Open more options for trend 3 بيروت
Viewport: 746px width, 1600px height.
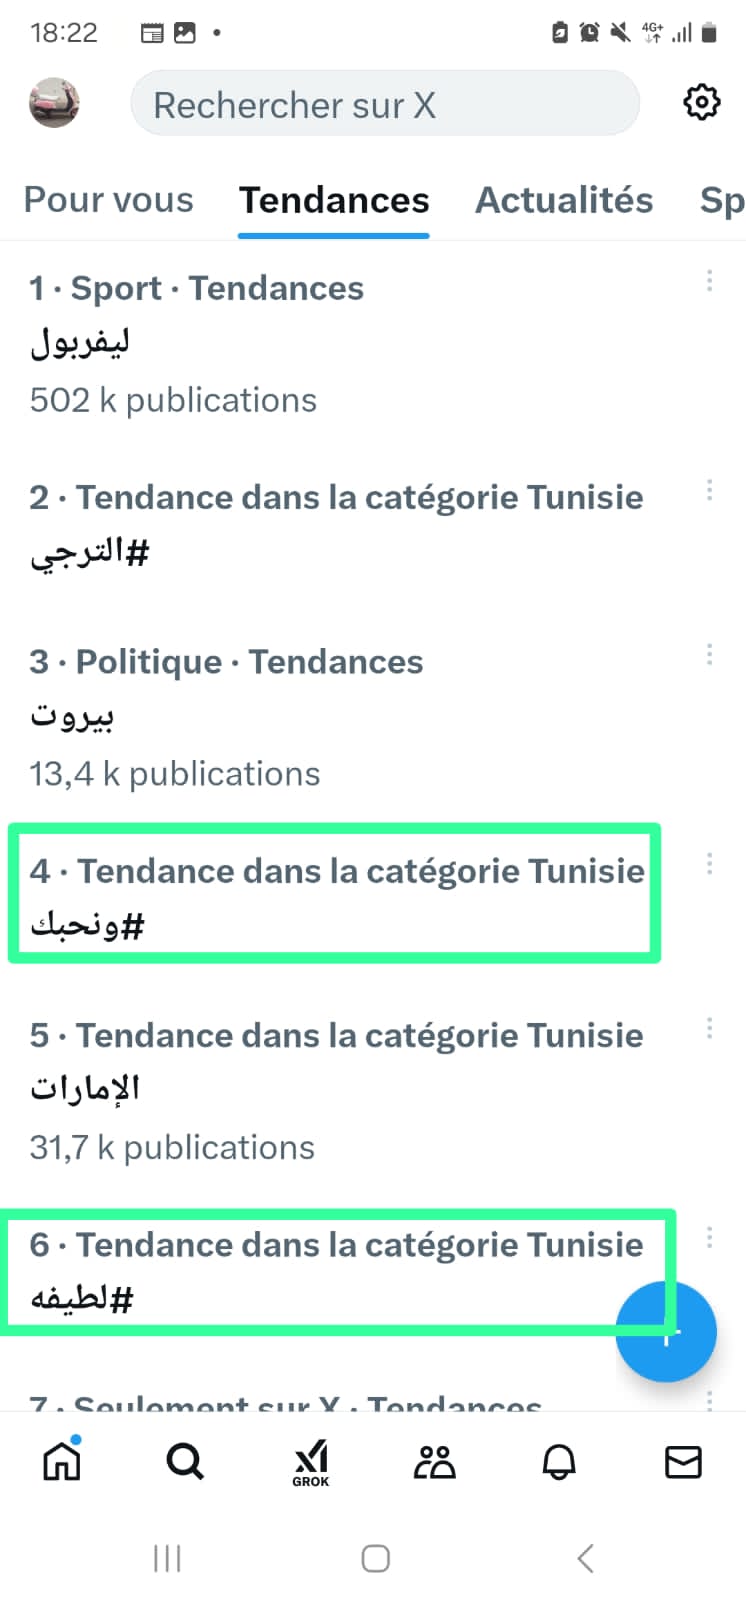709,655
